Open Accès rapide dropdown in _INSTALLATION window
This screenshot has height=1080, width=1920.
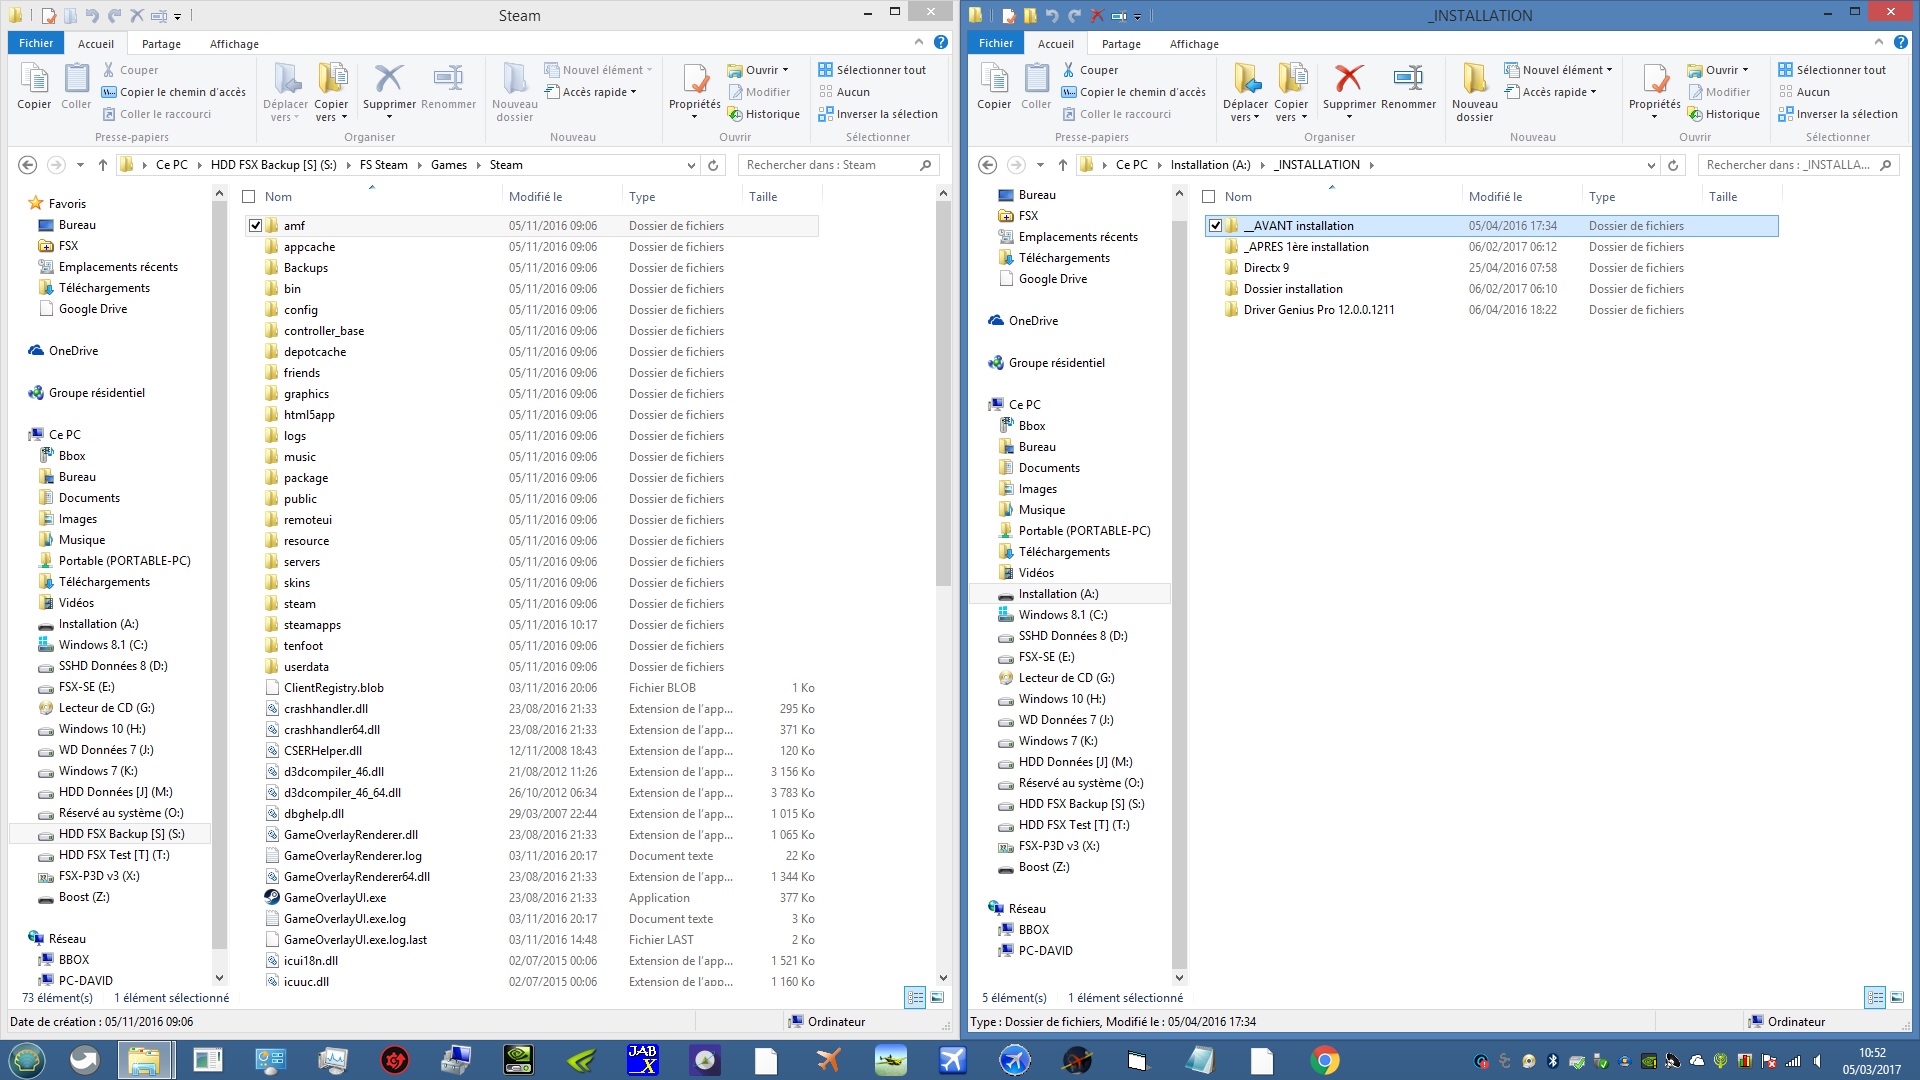(1551, 92)
